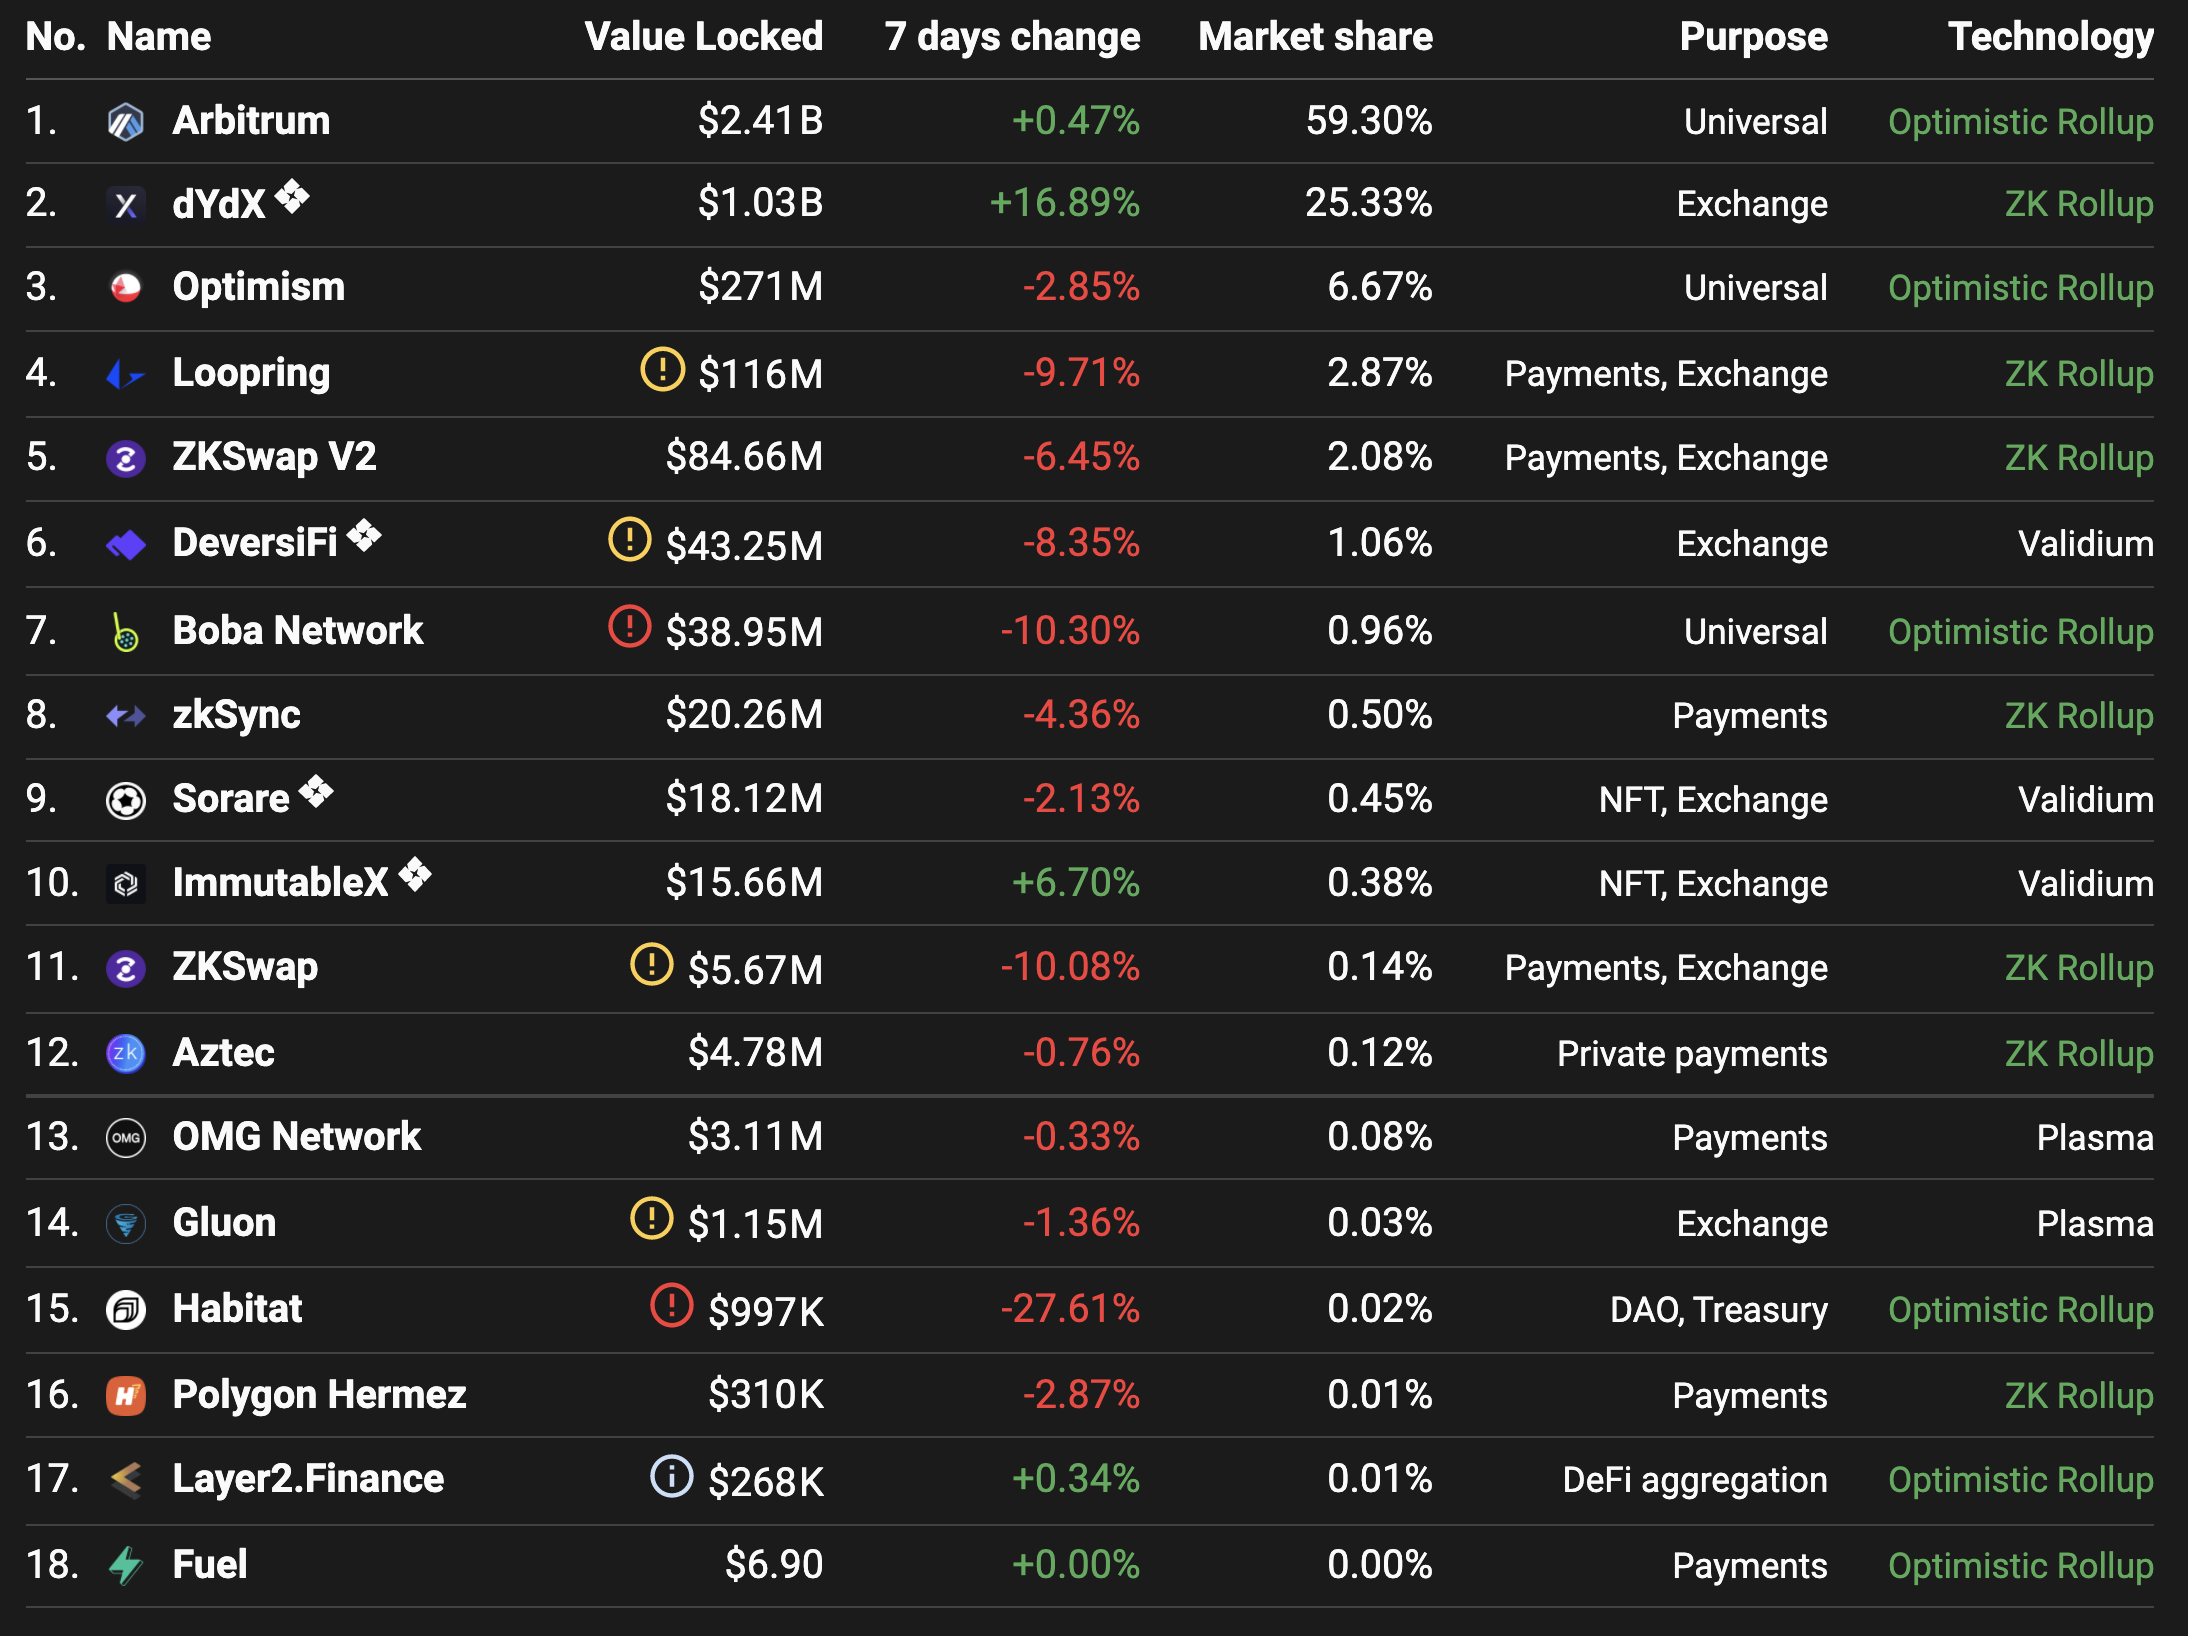Click the StarkEx diamond icon next to DeversiFi
2188x1636 pixels.
(x=364, y=535)
